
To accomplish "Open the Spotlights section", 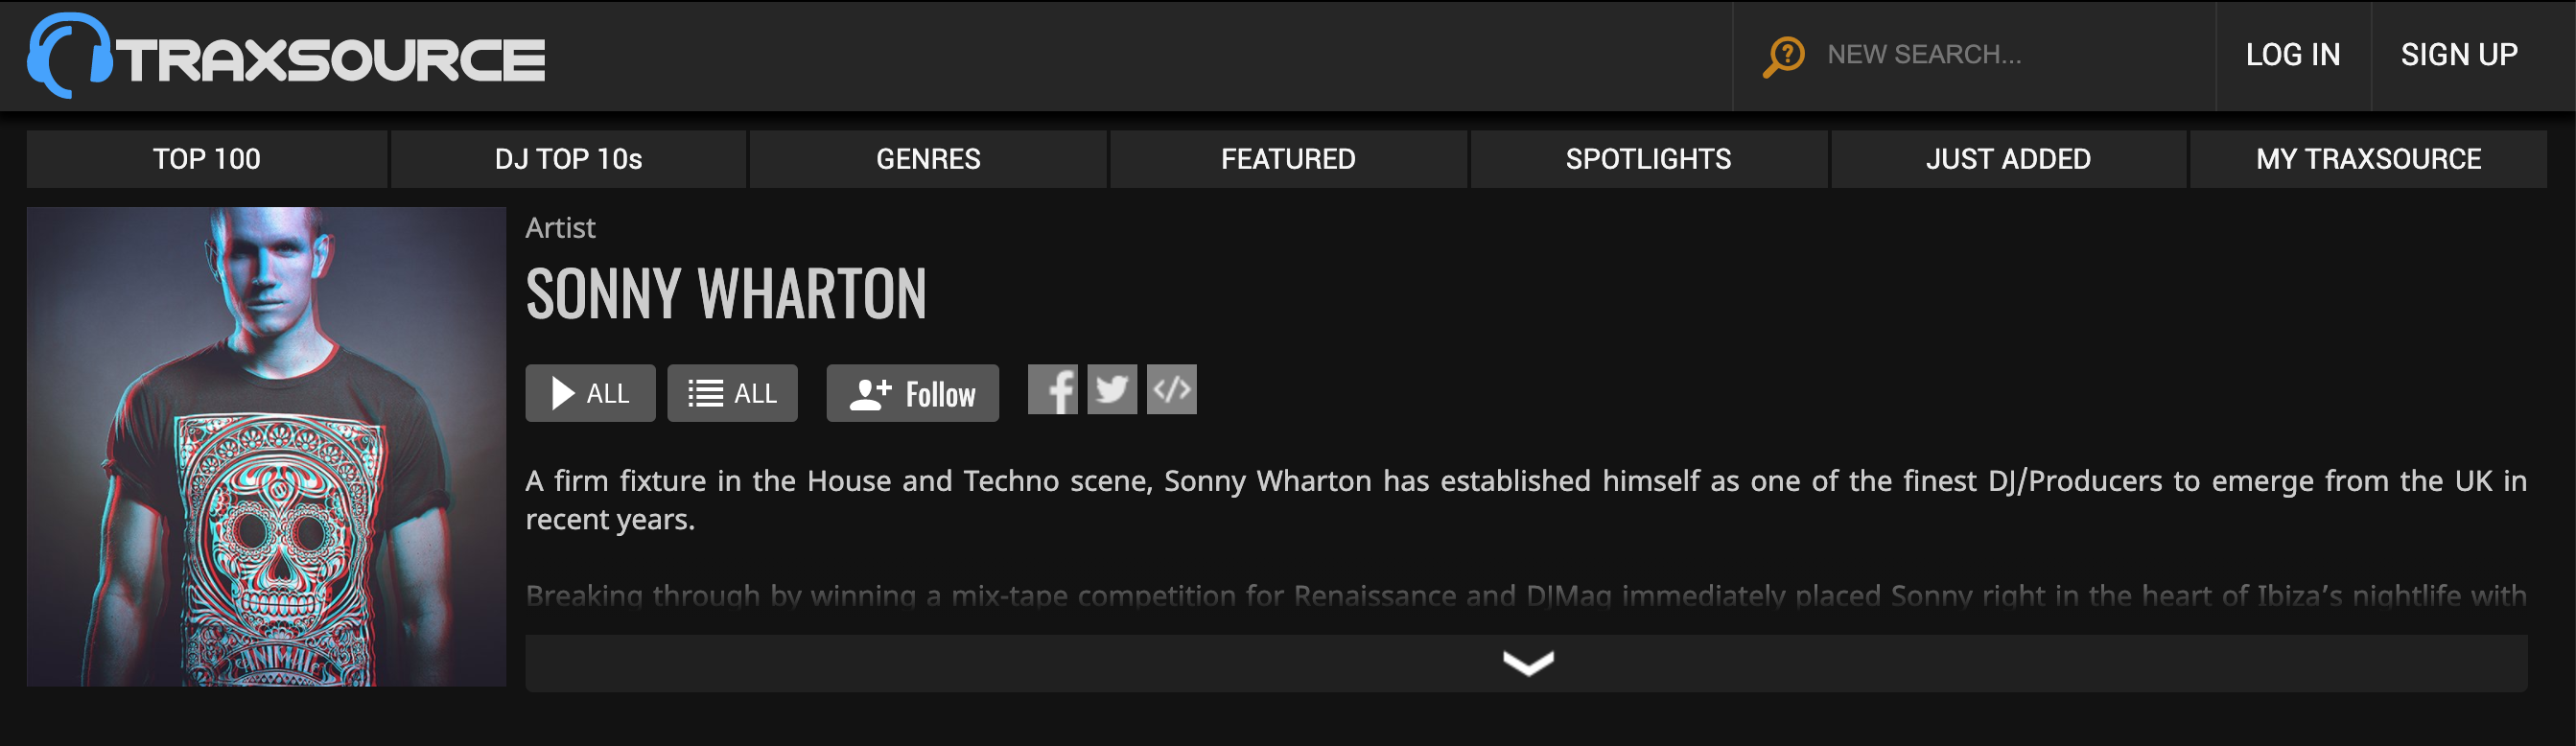I will pyautogui.click(x=1648, y=159).
